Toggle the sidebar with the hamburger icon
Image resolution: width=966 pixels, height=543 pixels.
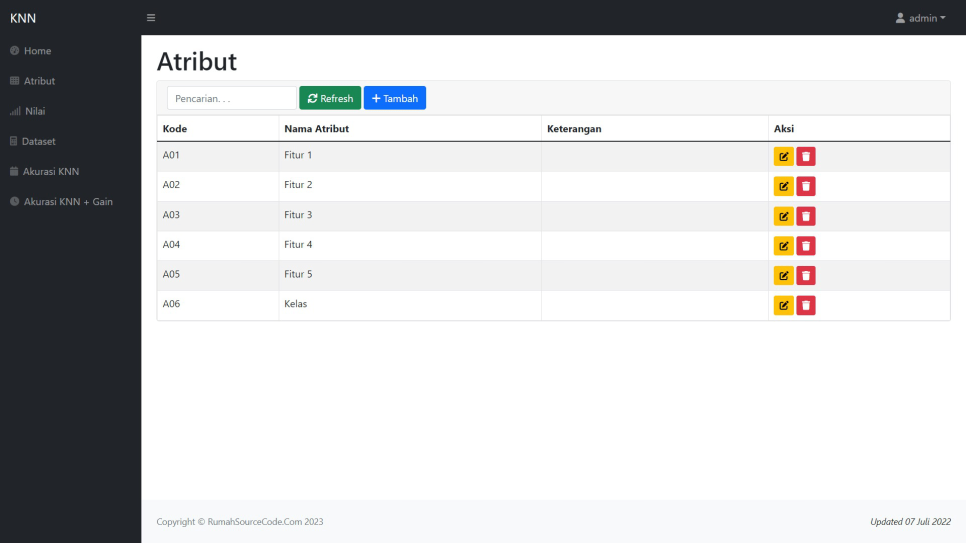point(151,18)
